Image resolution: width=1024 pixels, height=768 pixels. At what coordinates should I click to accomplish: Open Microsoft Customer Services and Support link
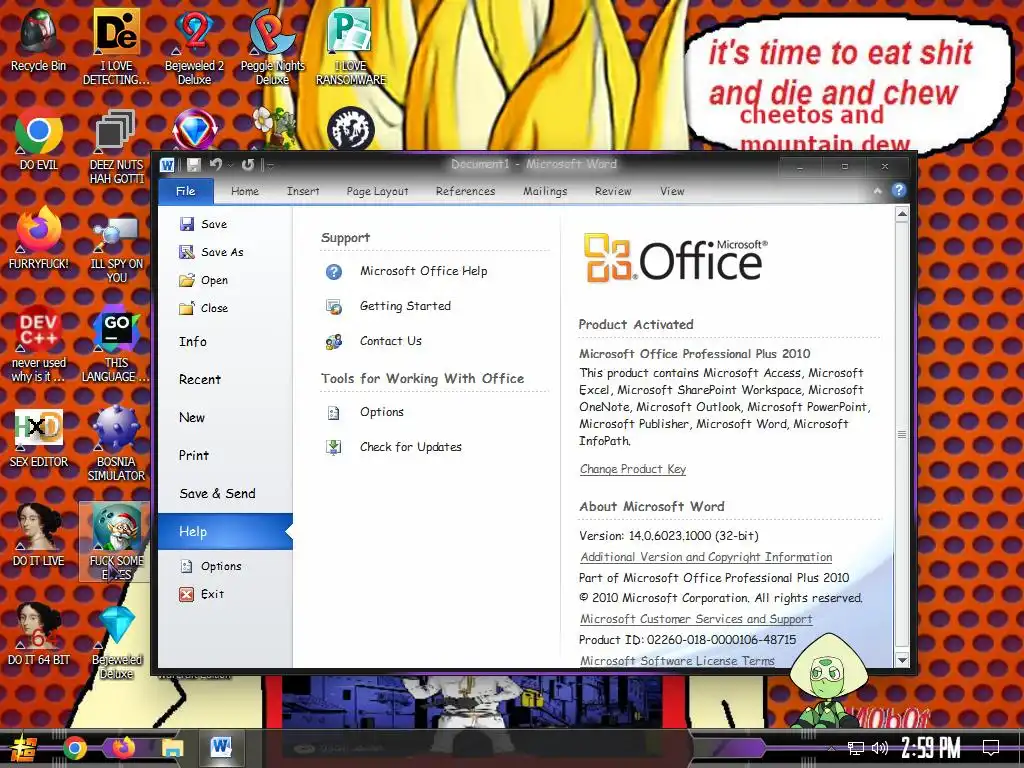tap(696, 619)
